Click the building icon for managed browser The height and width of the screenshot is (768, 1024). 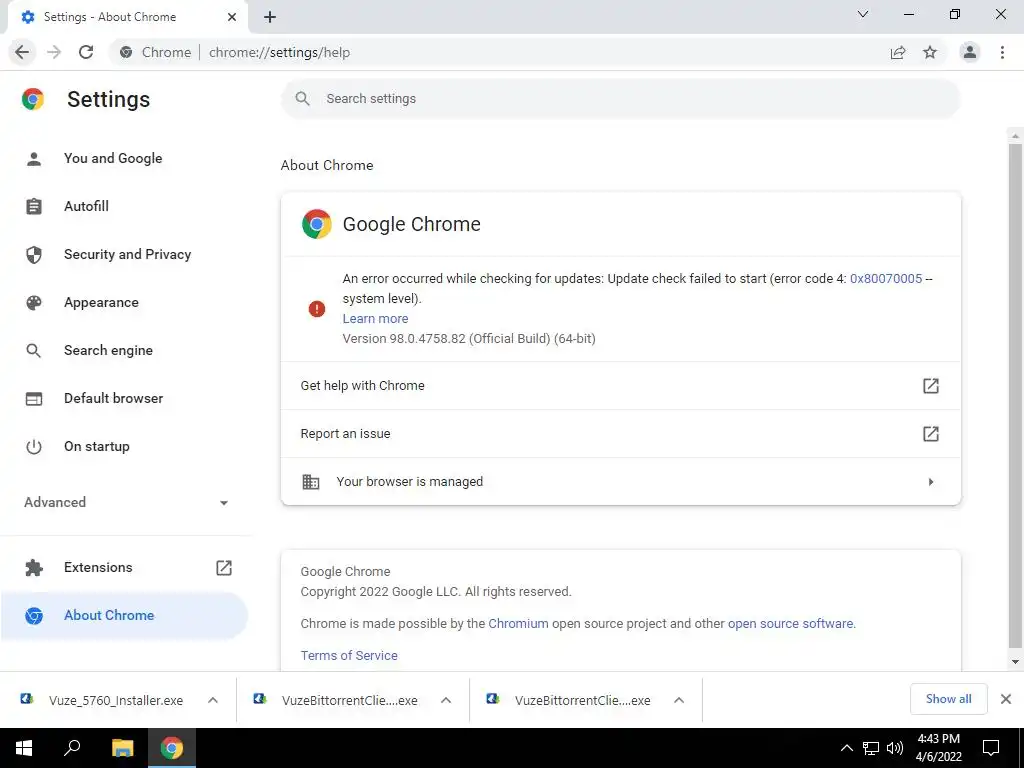[310, 482]
